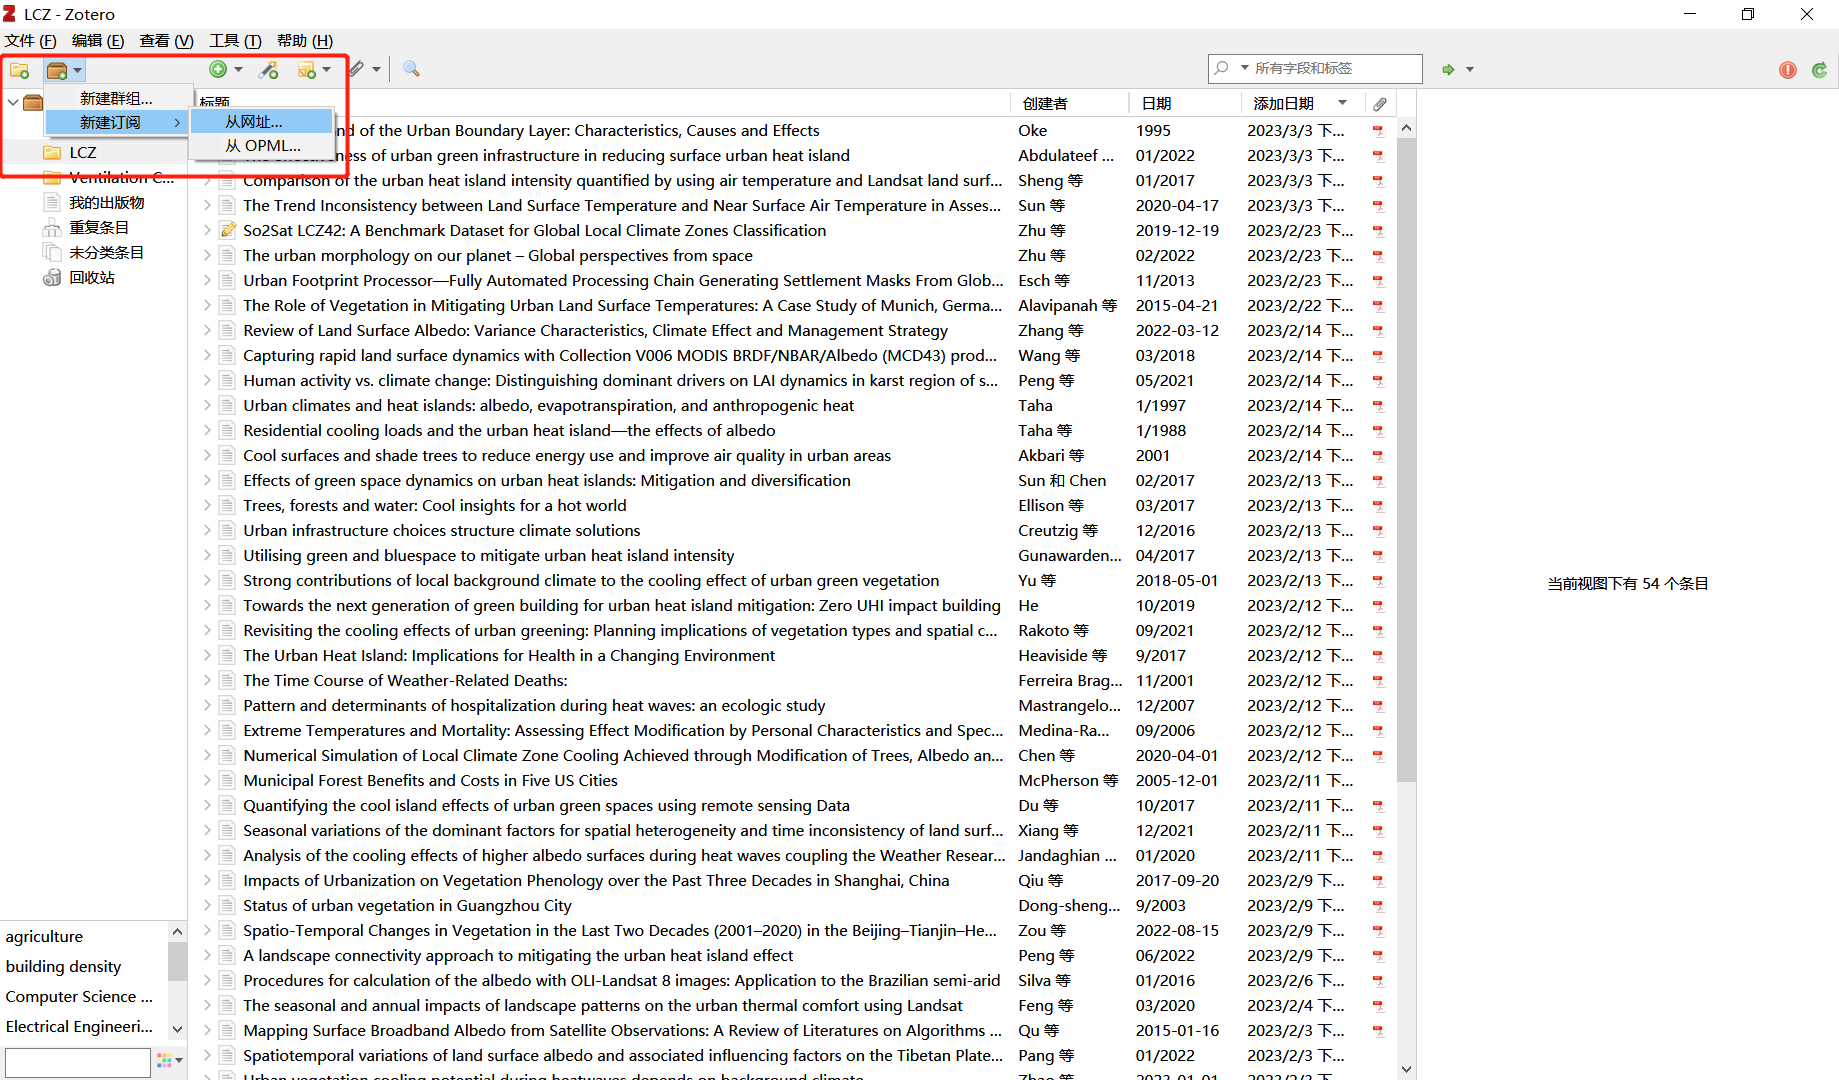Click the Add Item by Identifier wand

pyautogui.click(x=268, y=69)
